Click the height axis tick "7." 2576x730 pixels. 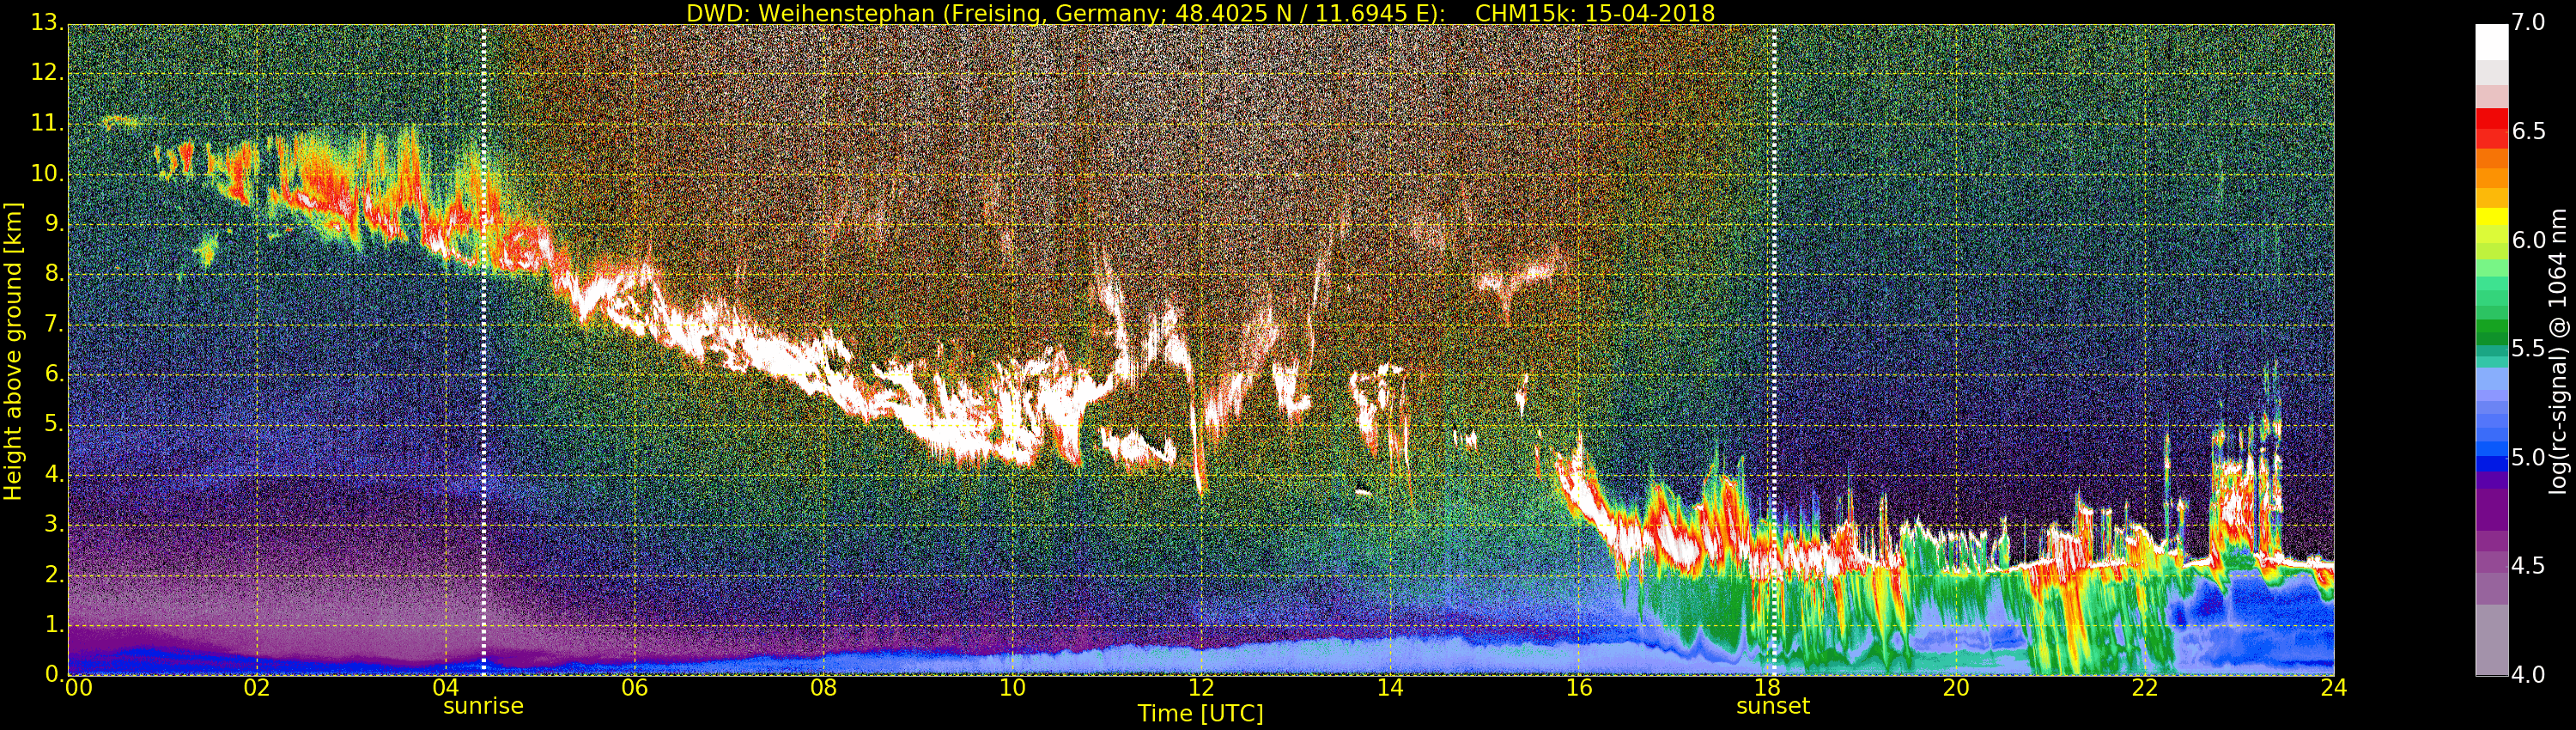pyautogui.click(x=54, y=324)
